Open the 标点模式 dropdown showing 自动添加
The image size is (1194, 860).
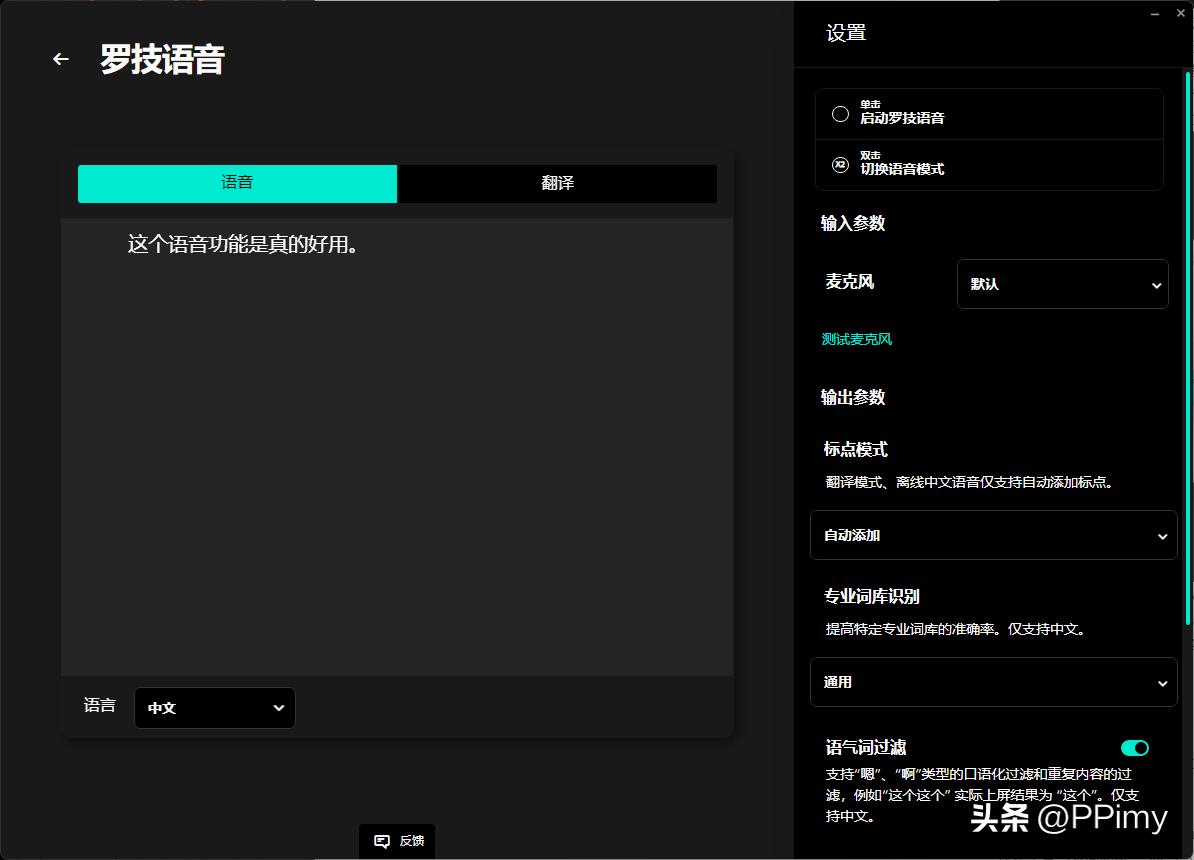point(993,535)
